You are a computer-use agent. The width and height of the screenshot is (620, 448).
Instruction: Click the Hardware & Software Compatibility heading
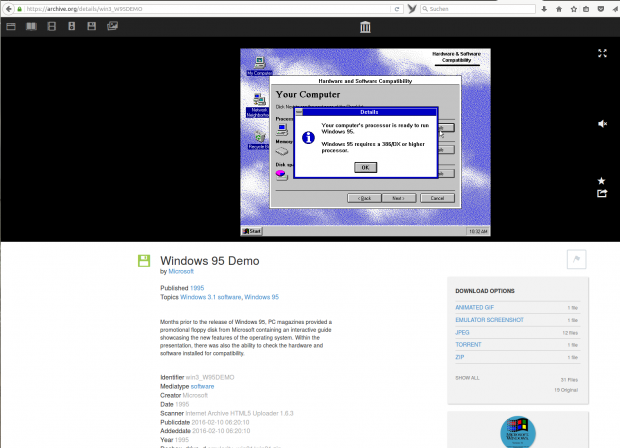pos(457,57)
